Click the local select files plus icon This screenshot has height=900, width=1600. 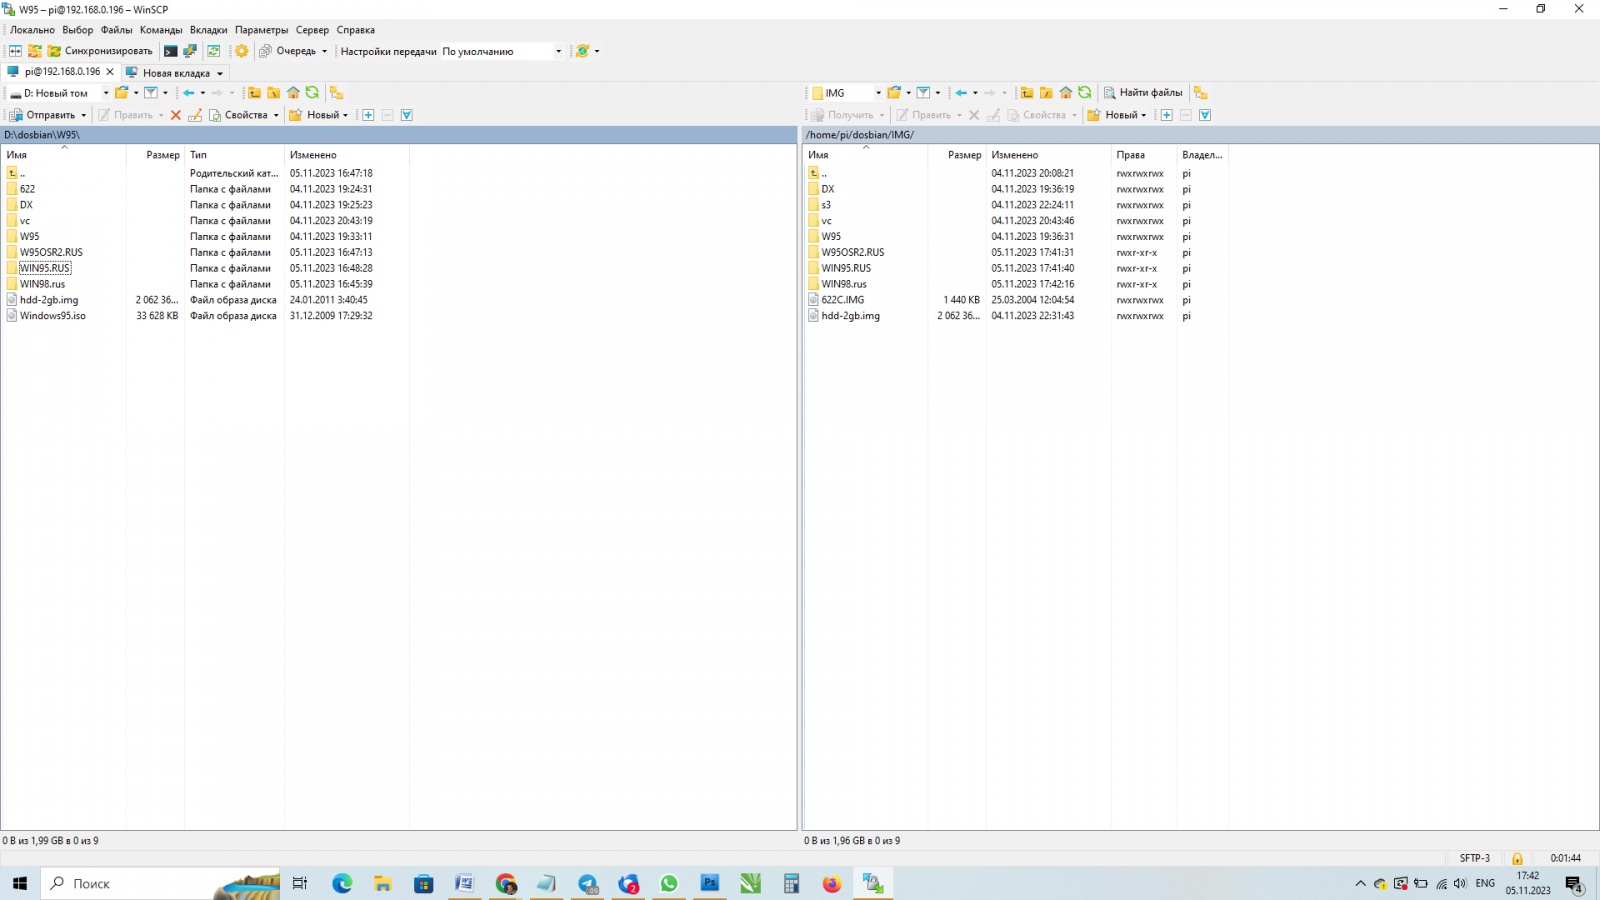click(x=368, y=115)
